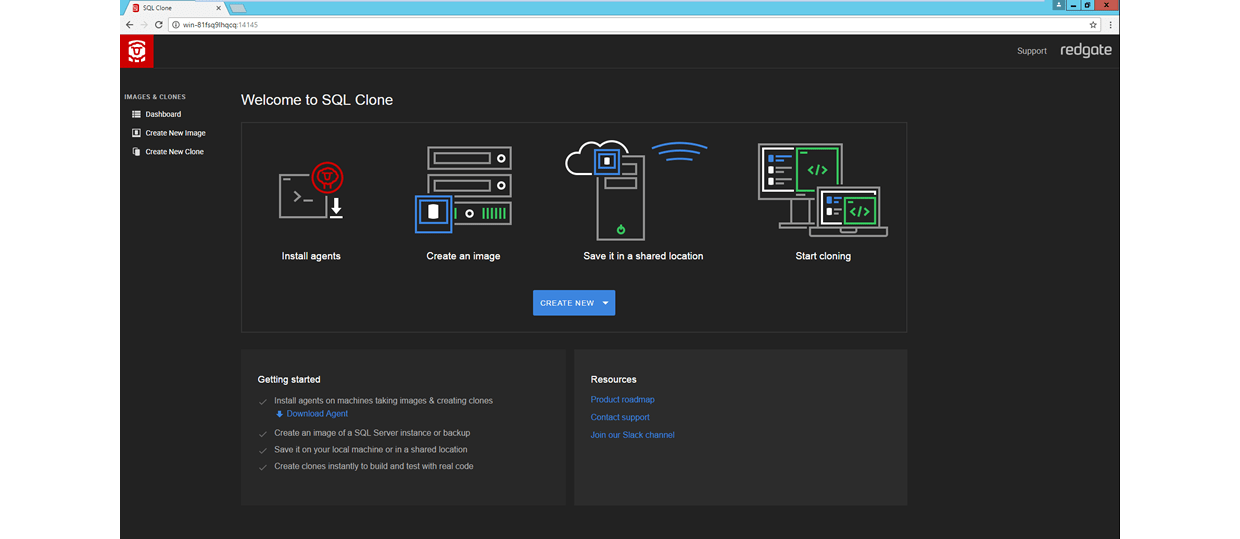Click the Start cloning monitors illustration

coord(823,190)
